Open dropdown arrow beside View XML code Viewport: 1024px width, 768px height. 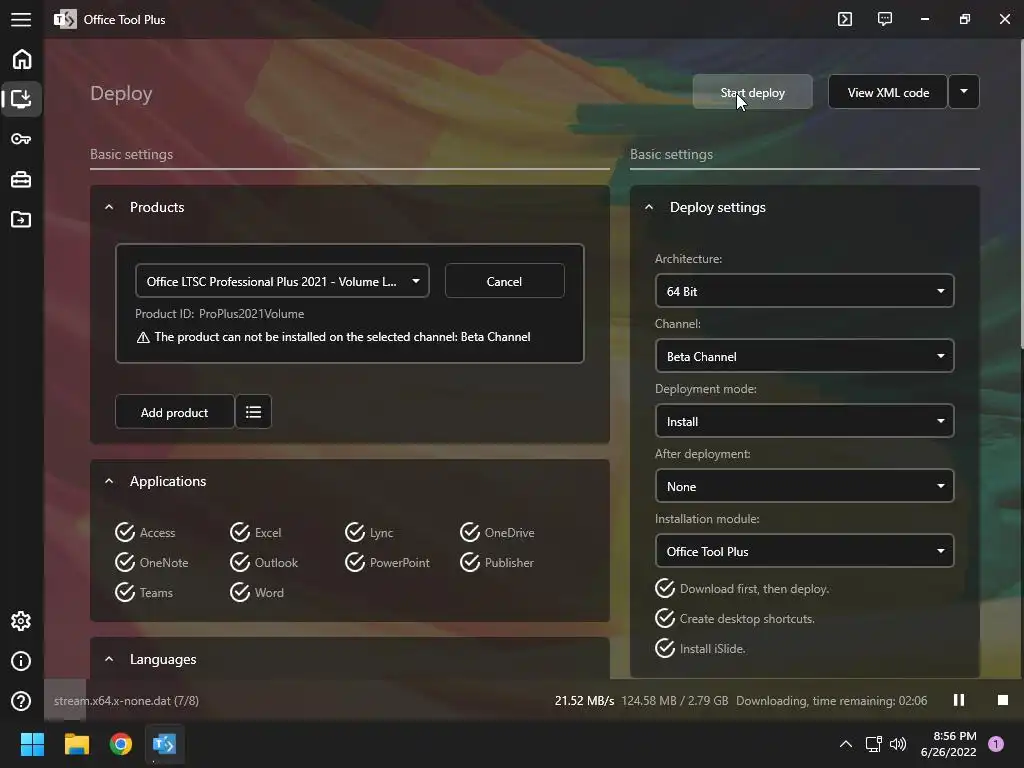point(964,92)
